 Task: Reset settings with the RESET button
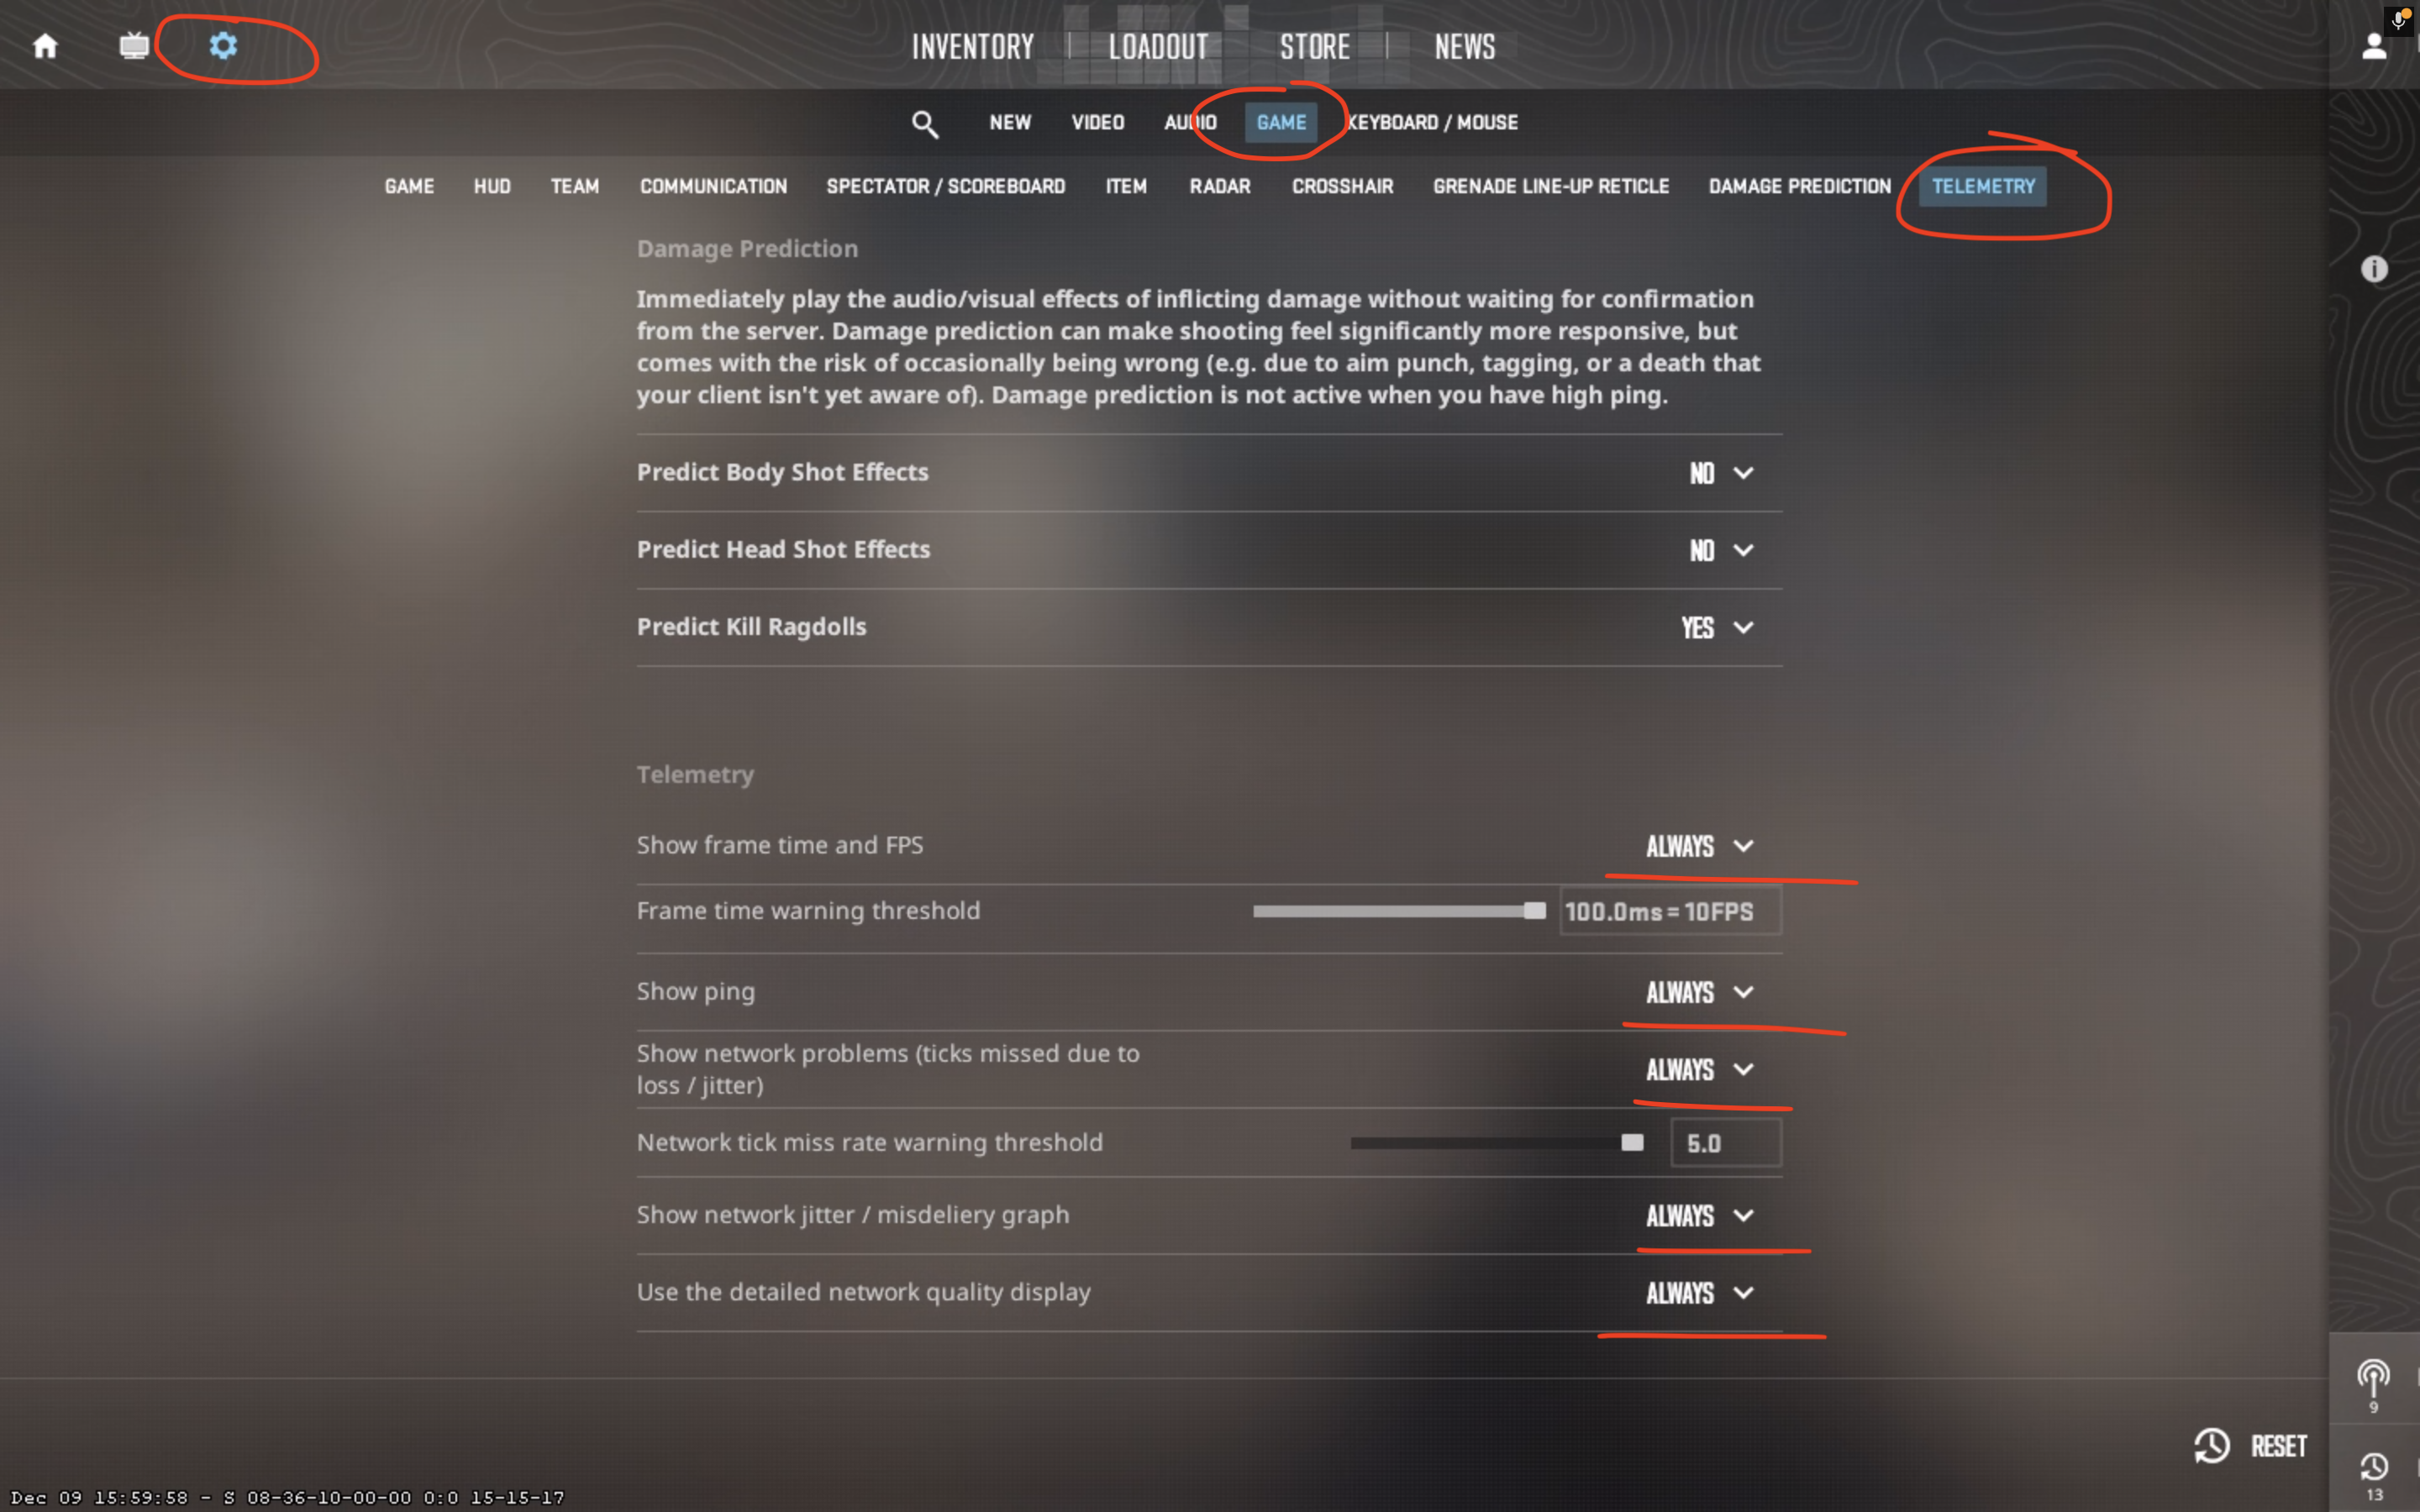[2250, 1446]
